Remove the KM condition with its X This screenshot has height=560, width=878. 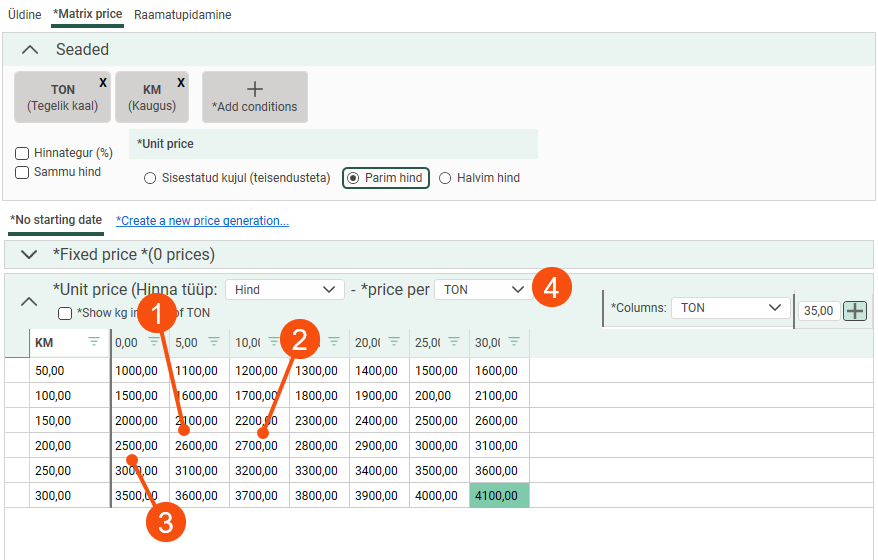pyautogui.click(x=181, y=83)
